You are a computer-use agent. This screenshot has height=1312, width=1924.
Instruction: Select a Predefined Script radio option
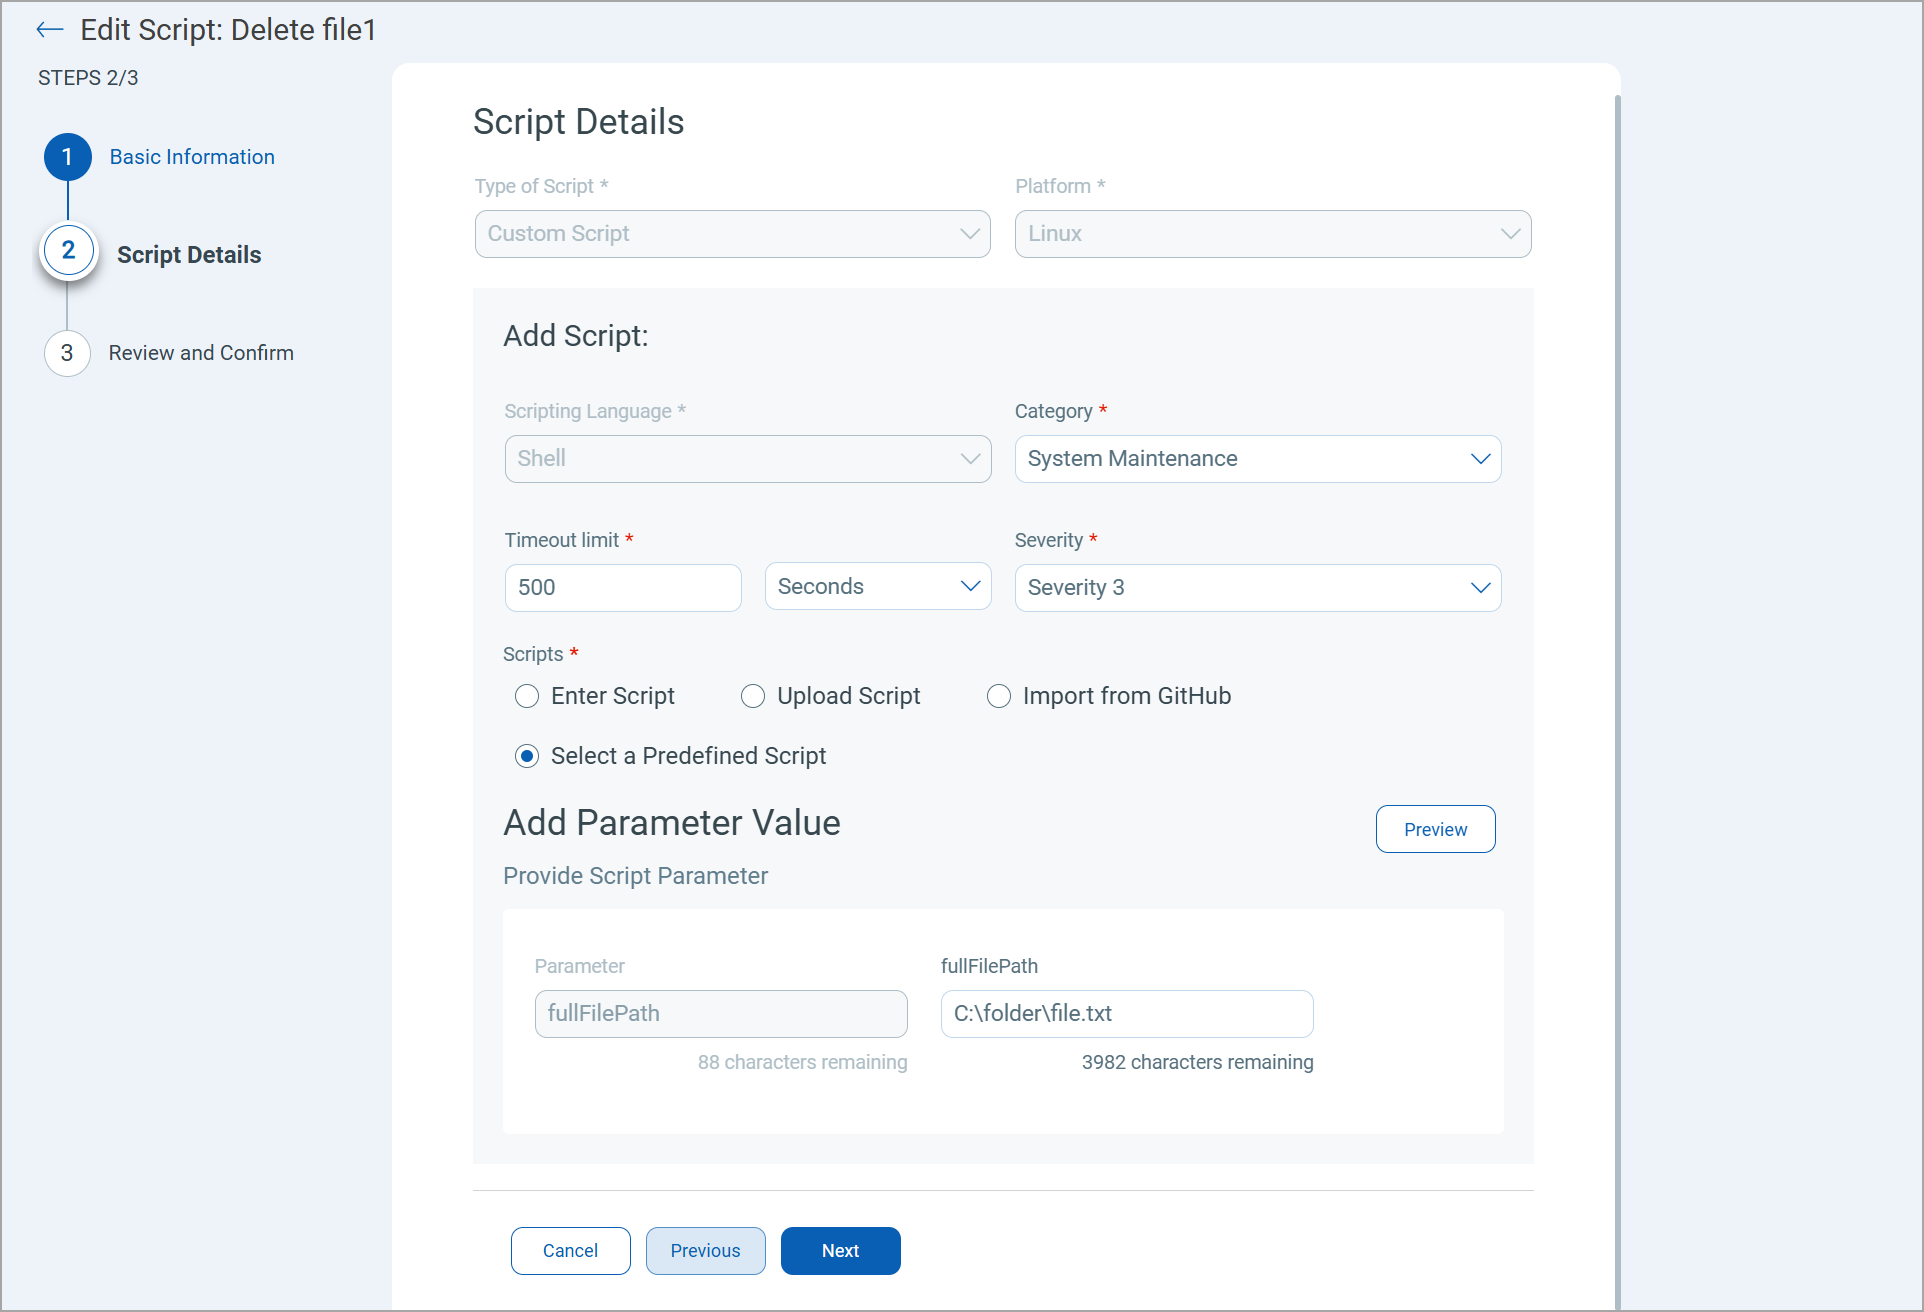(x=527, y=756)
